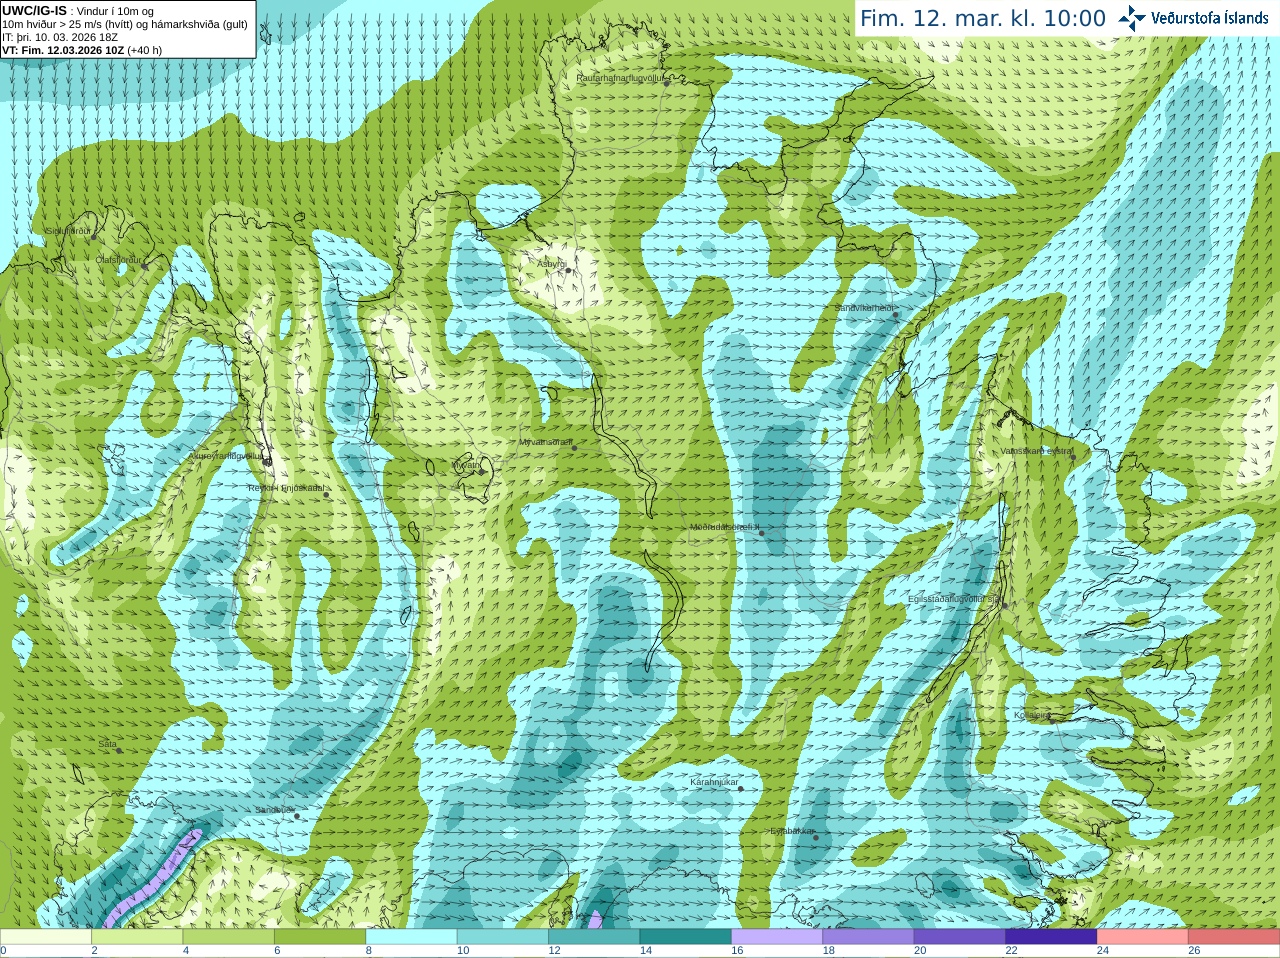
Task: Click the Ásbyrgi station label
Action: coord(551,264)
